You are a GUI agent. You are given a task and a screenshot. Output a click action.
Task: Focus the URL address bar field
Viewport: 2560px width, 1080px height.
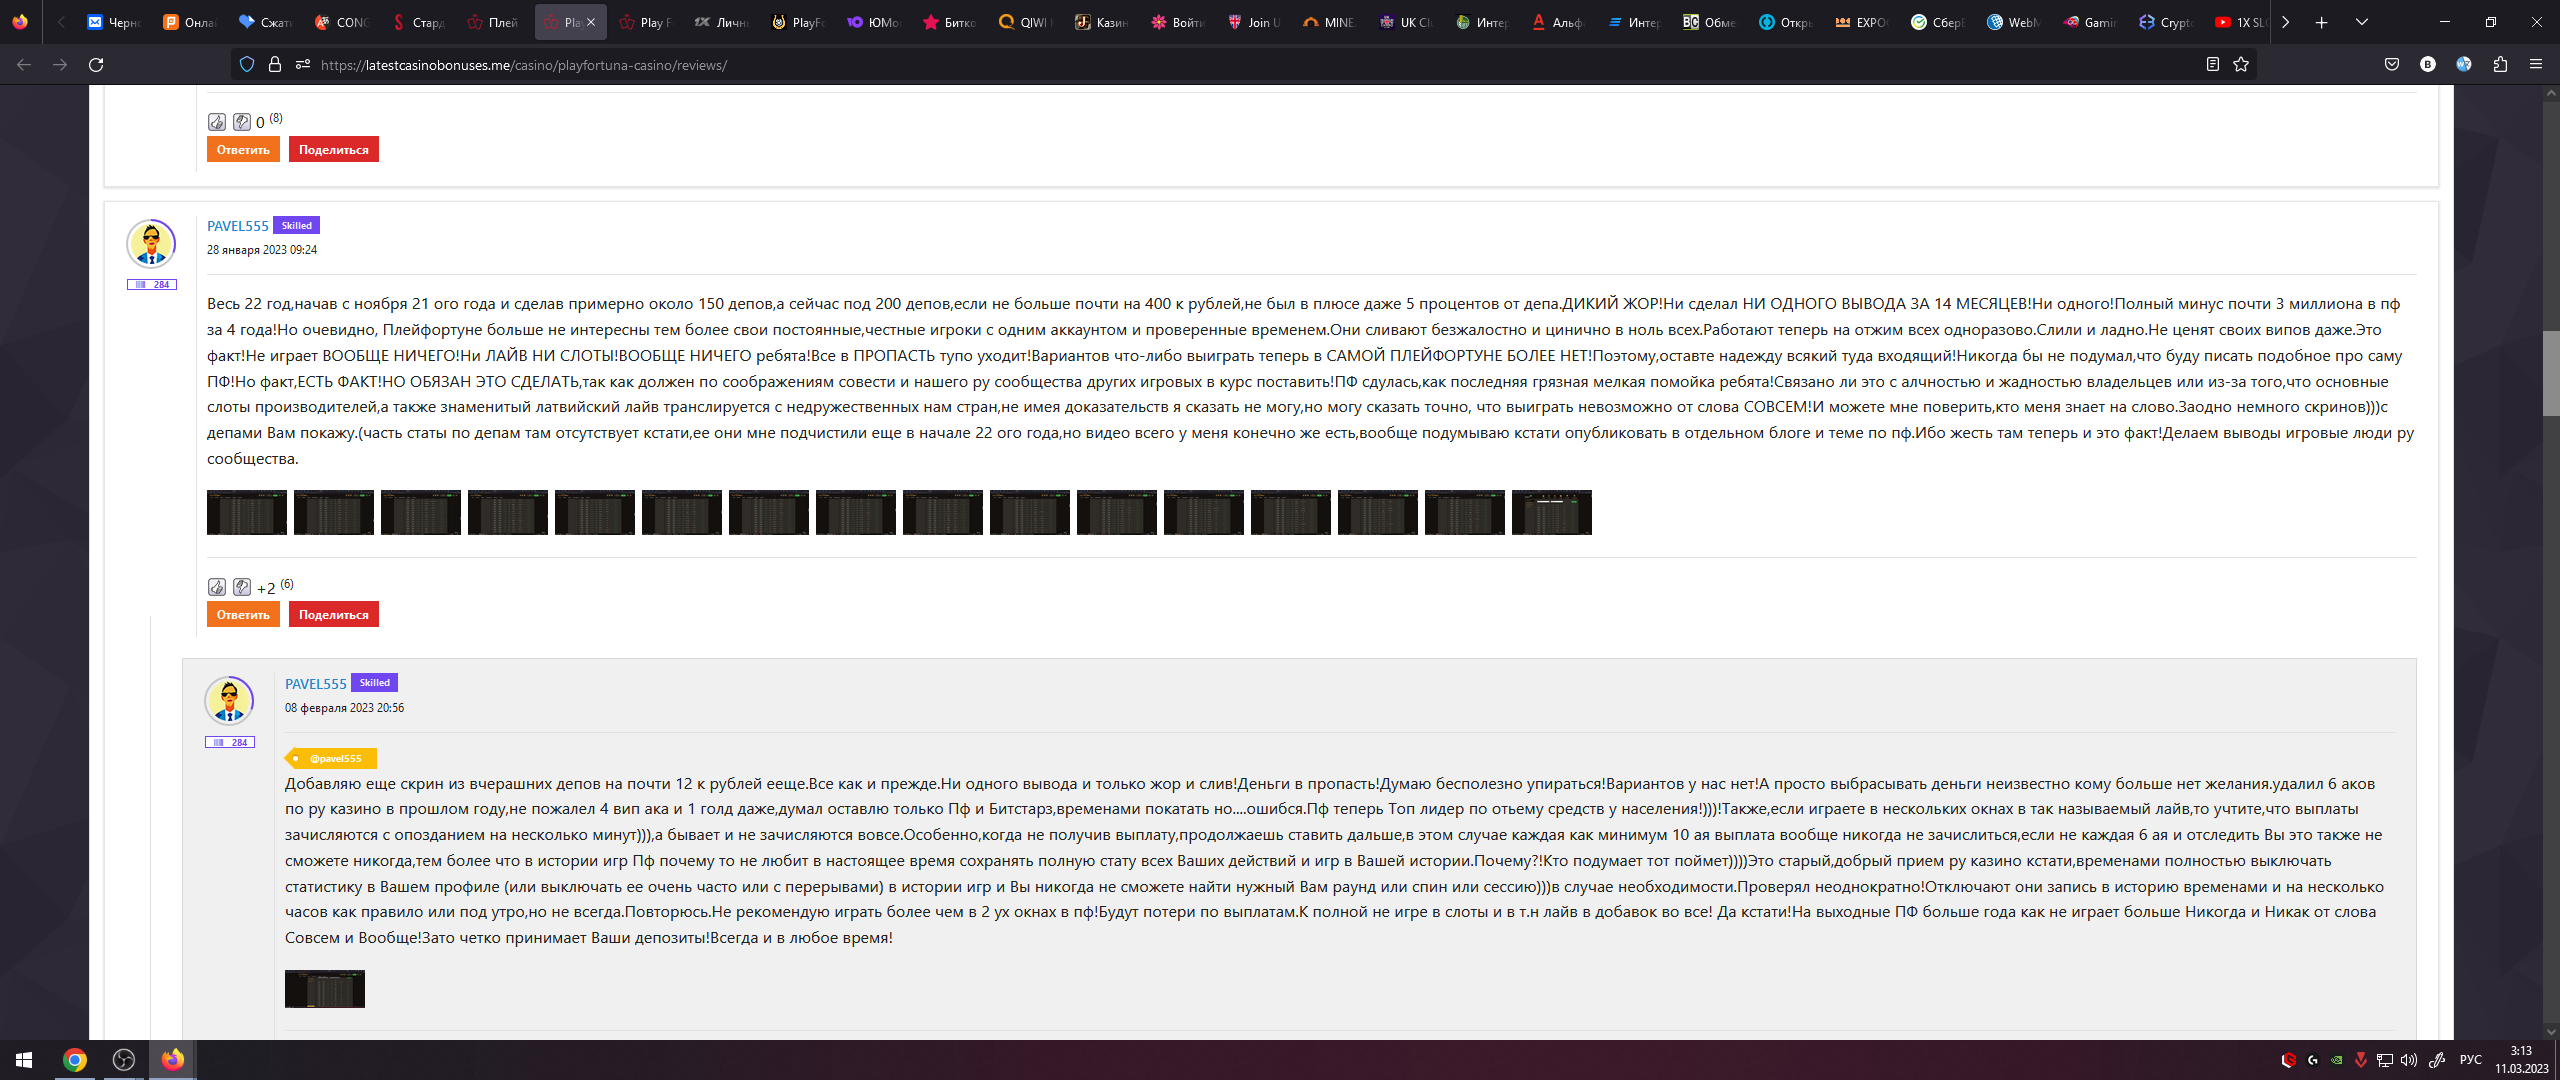click(x=1200, y=65)
